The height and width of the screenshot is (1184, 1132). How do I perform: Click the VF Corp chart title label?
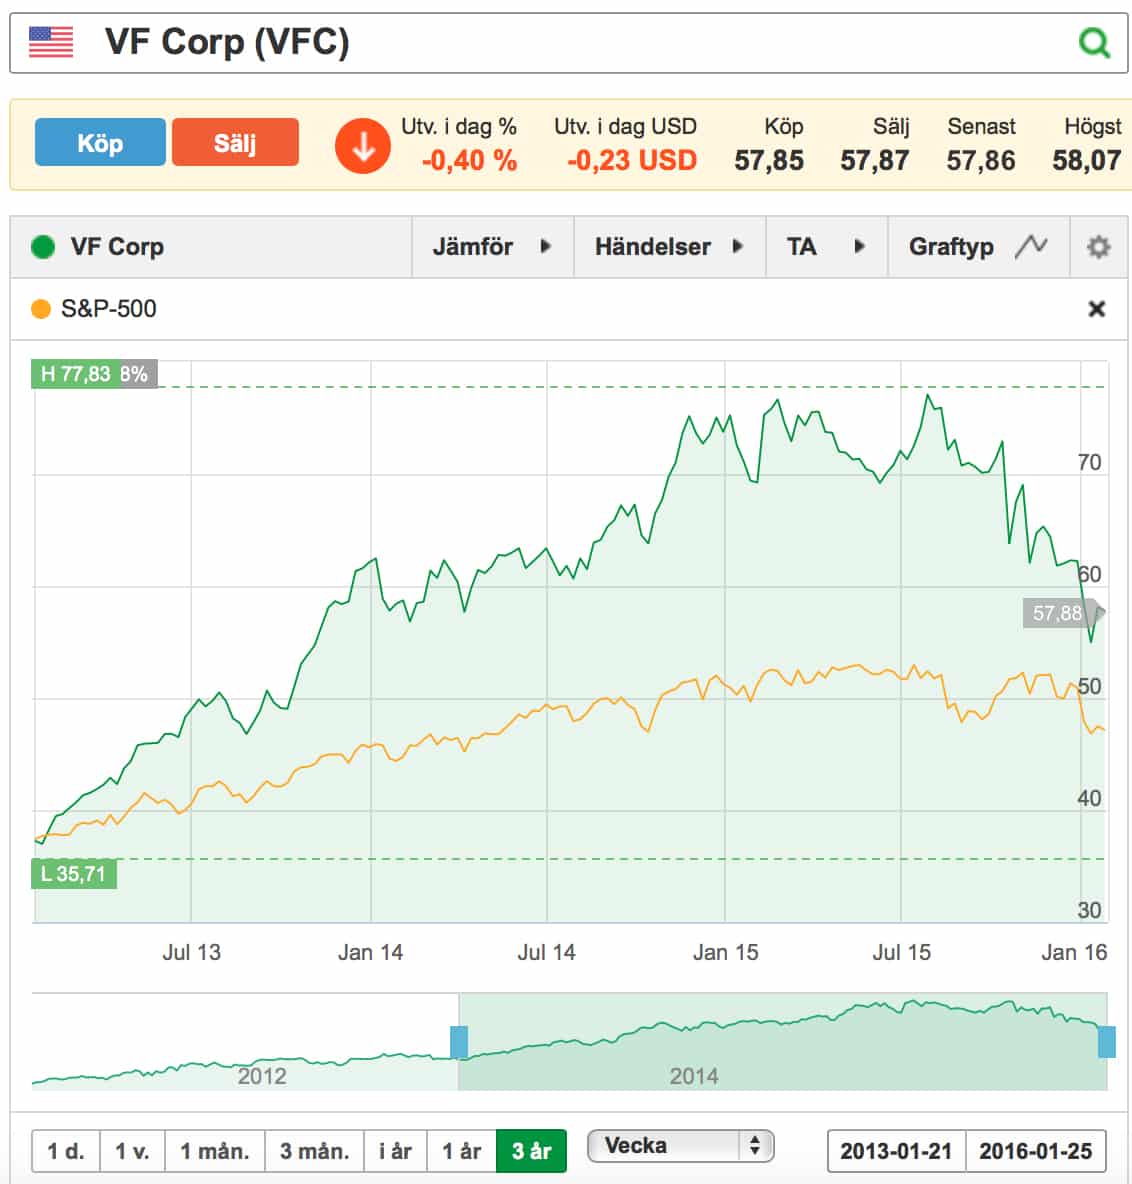(x=117, y=247)
